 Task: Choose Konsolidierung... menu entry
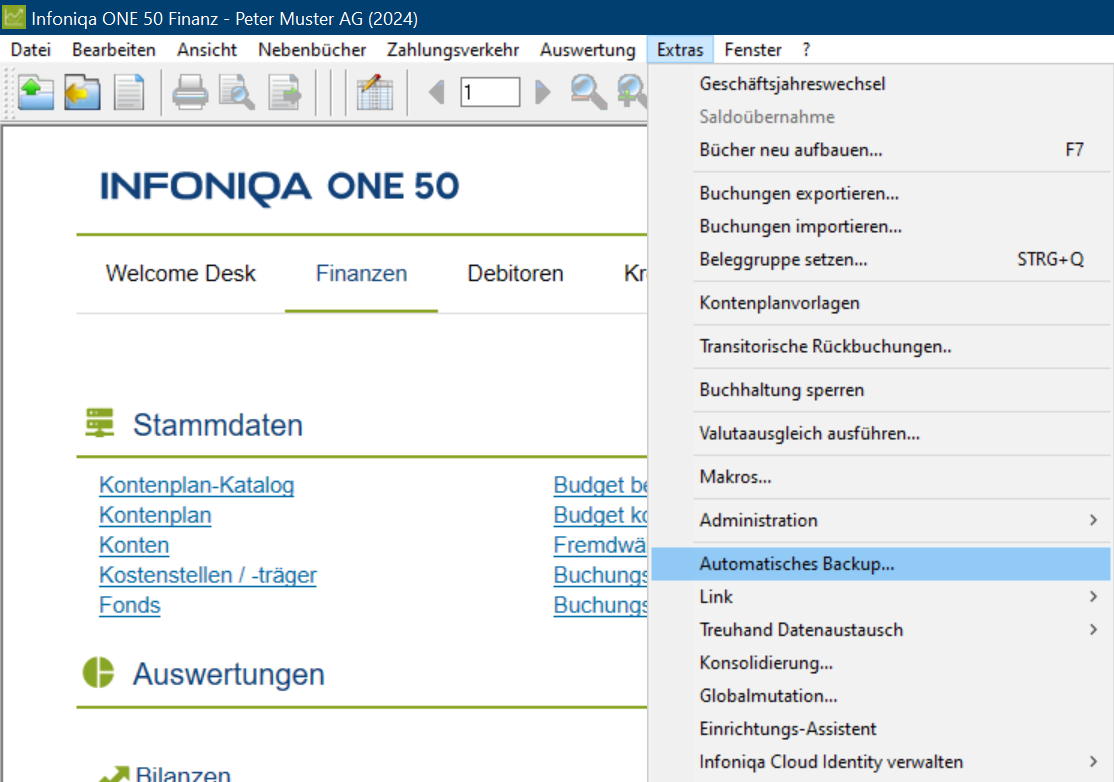[881, 663]
